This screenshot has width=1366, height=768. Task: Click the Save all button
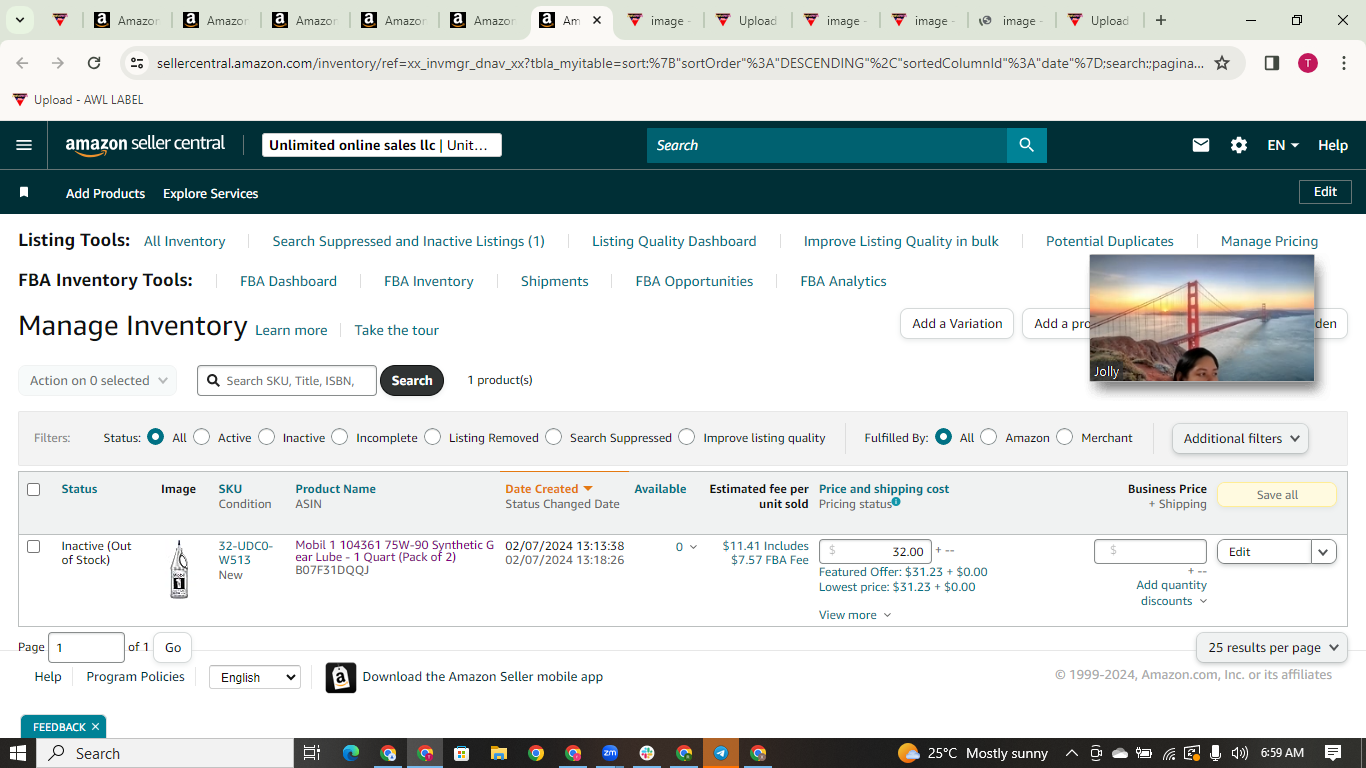point(1277,494)
